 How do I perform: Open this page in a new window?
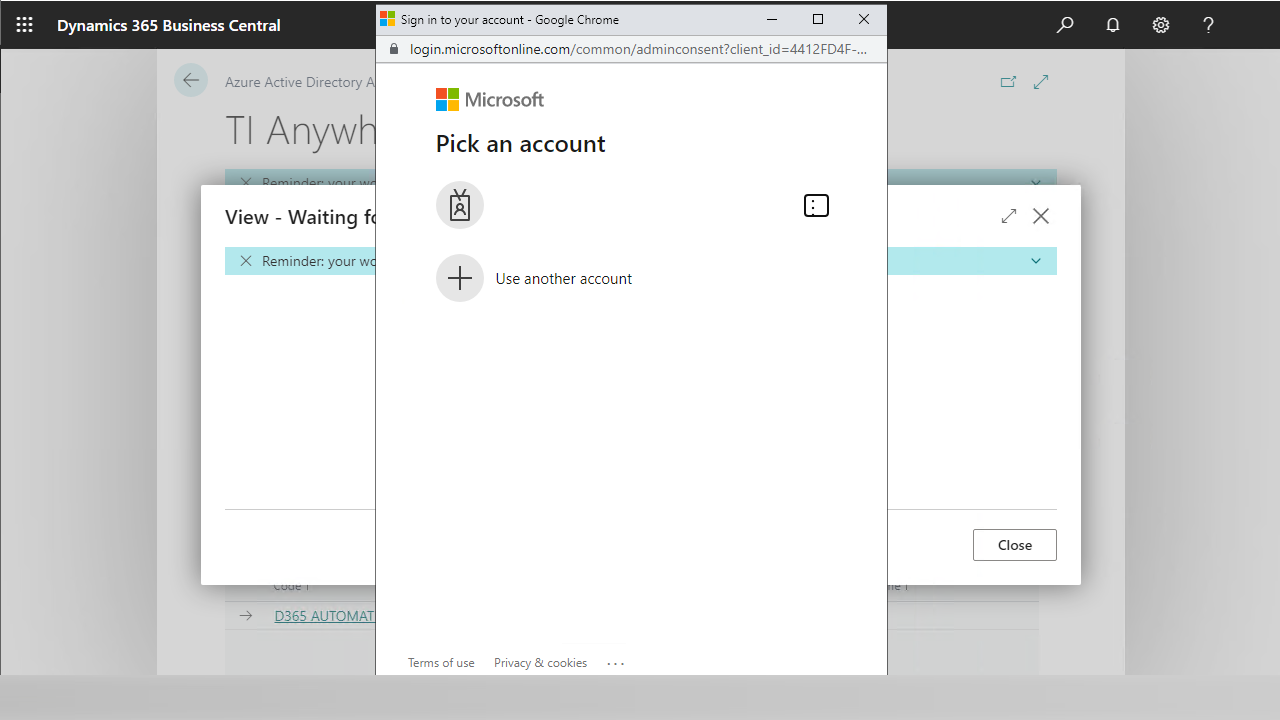coord(1008,82)
